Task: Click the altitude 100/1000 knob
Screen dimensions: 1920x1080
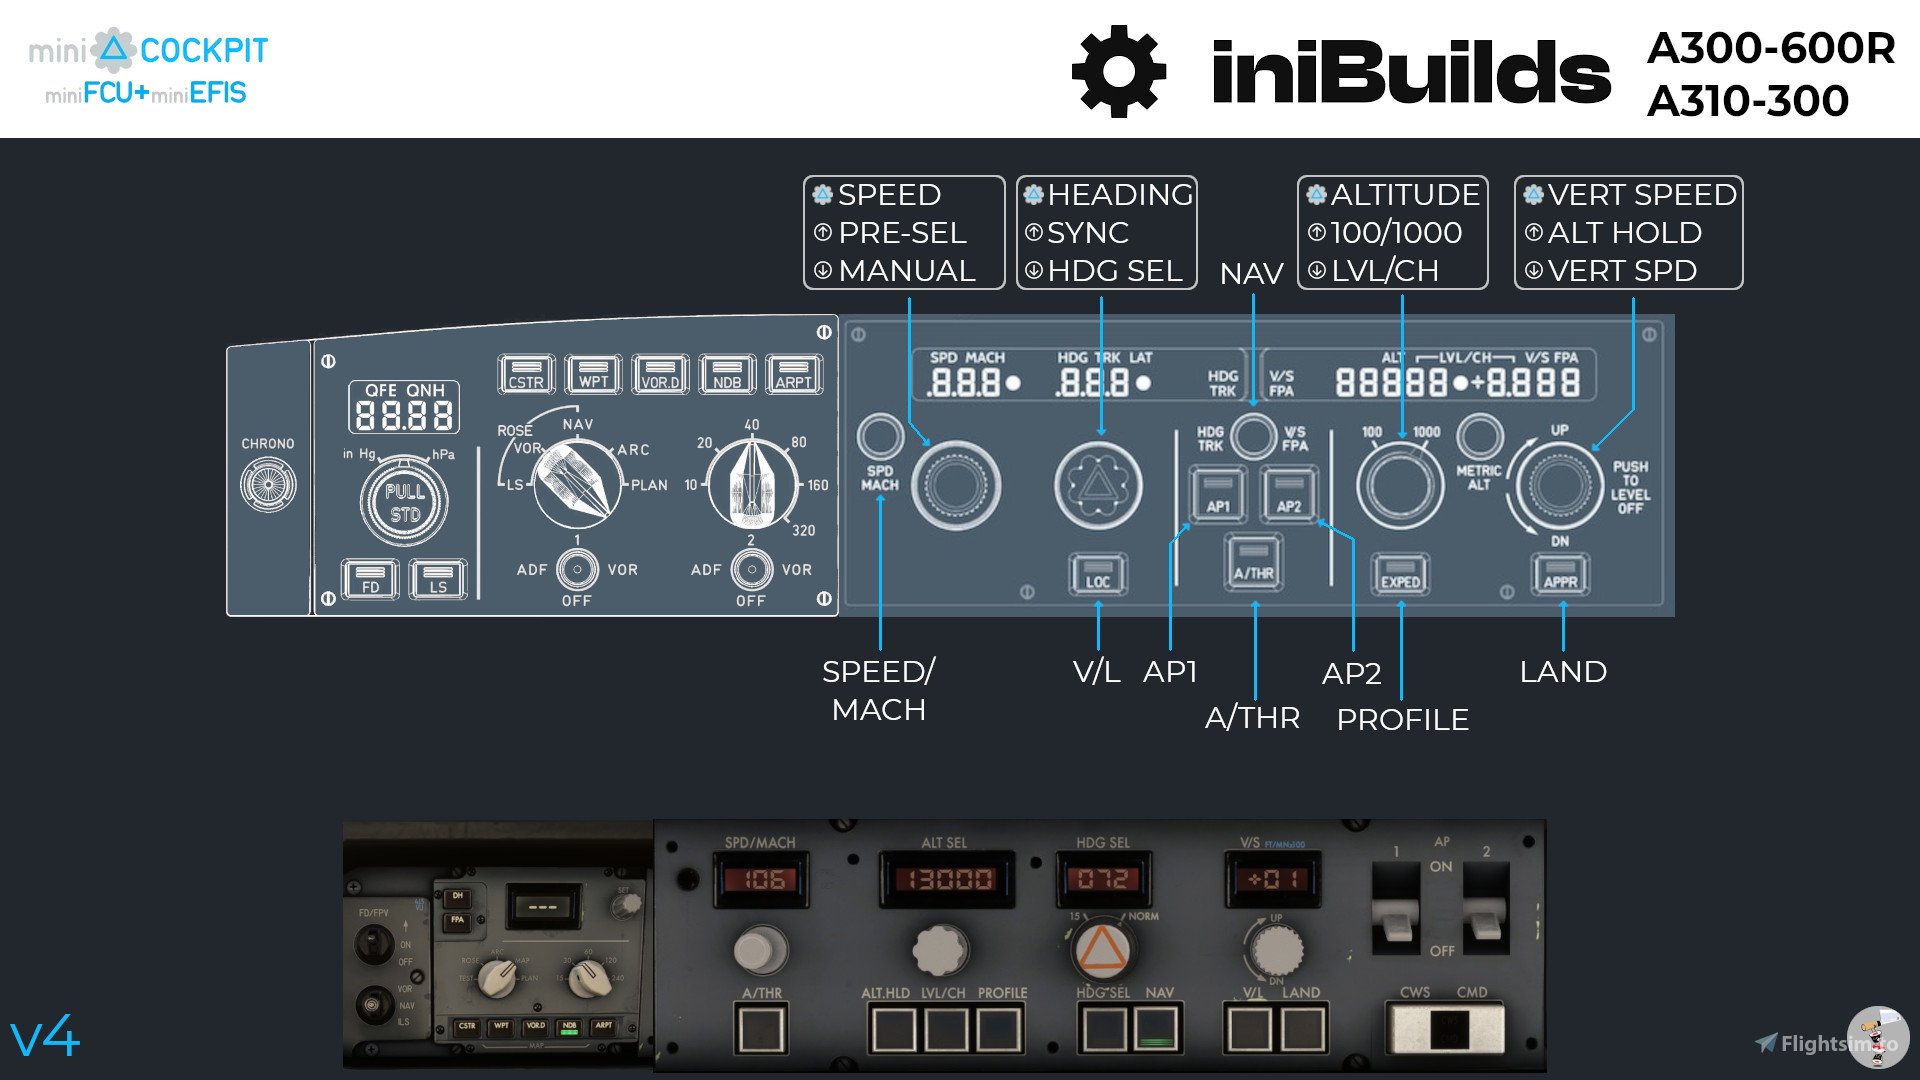Action: click(x=1400, y=486)
